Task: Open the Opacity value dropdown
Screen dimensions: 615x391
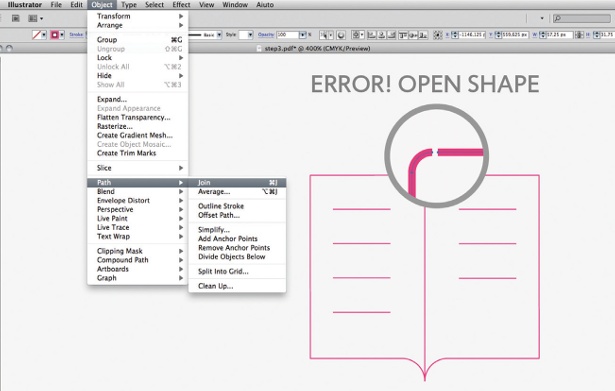Action: tap(302, 35)
